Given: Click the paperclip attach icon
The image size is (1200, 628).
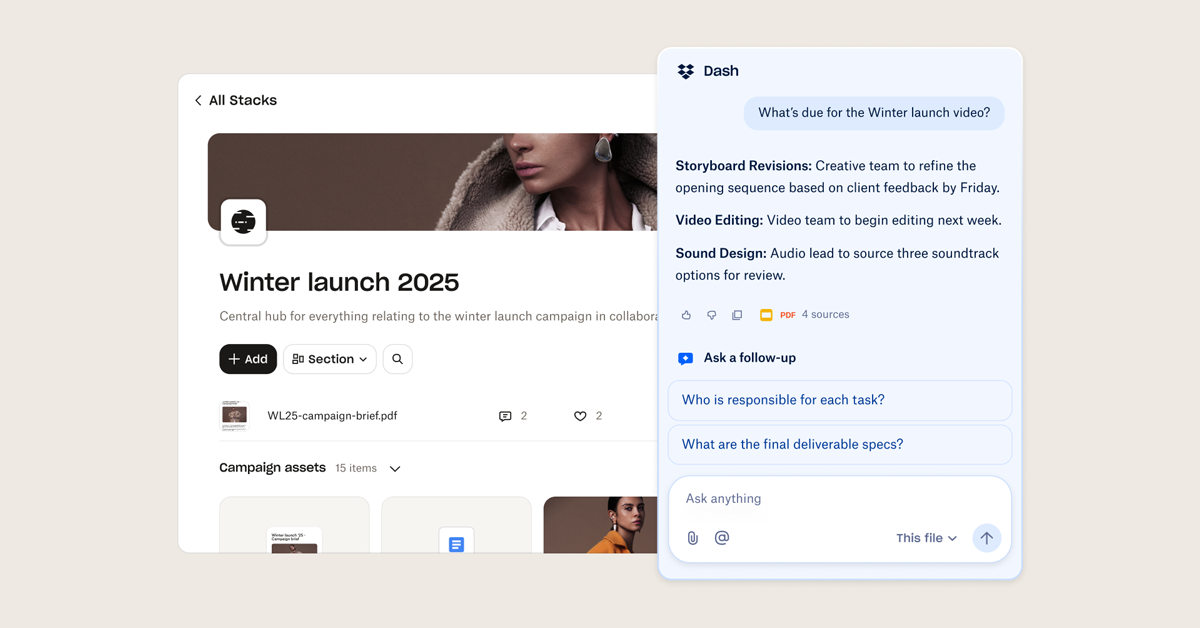Looking at the screenshot, I should 692,538.
